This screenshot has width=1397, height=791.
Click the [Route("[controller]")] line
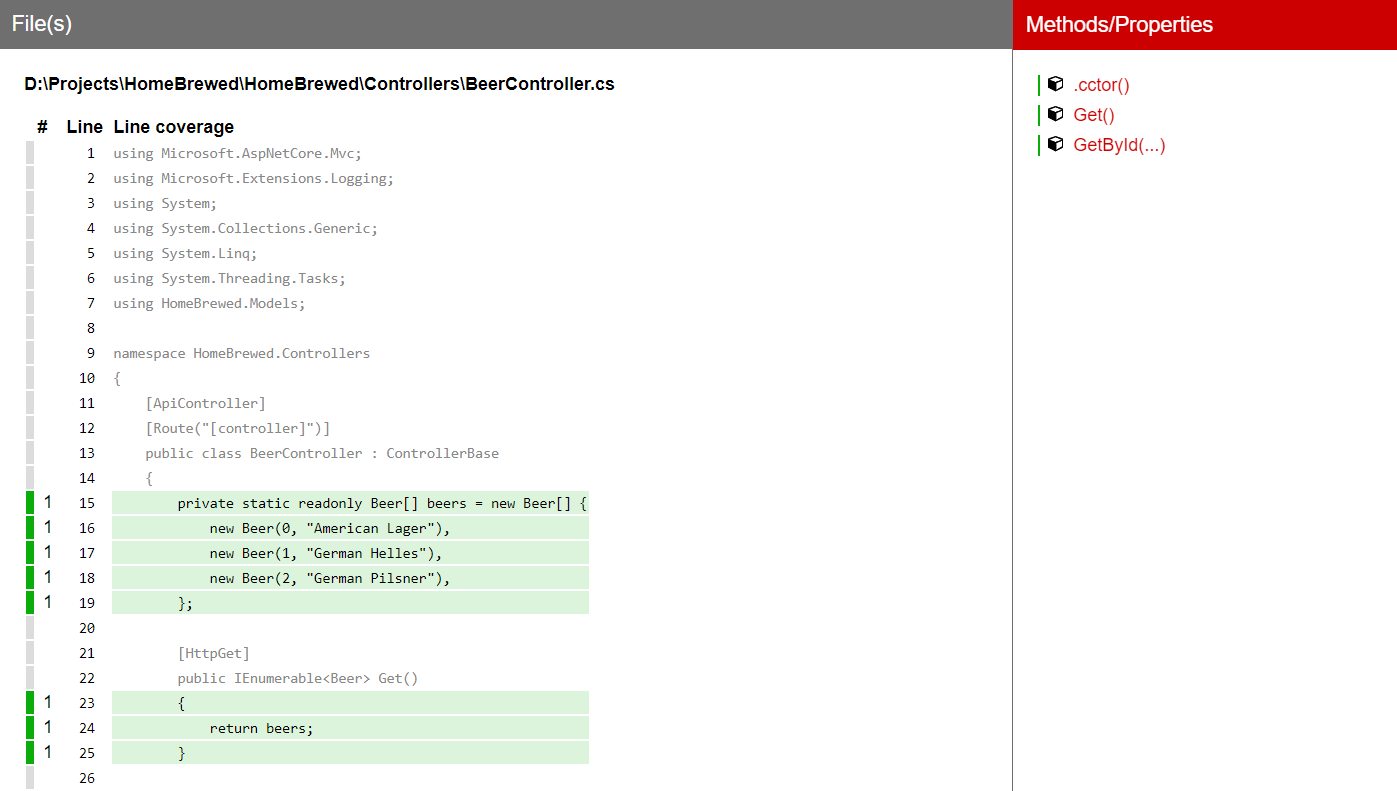point(237,428)
